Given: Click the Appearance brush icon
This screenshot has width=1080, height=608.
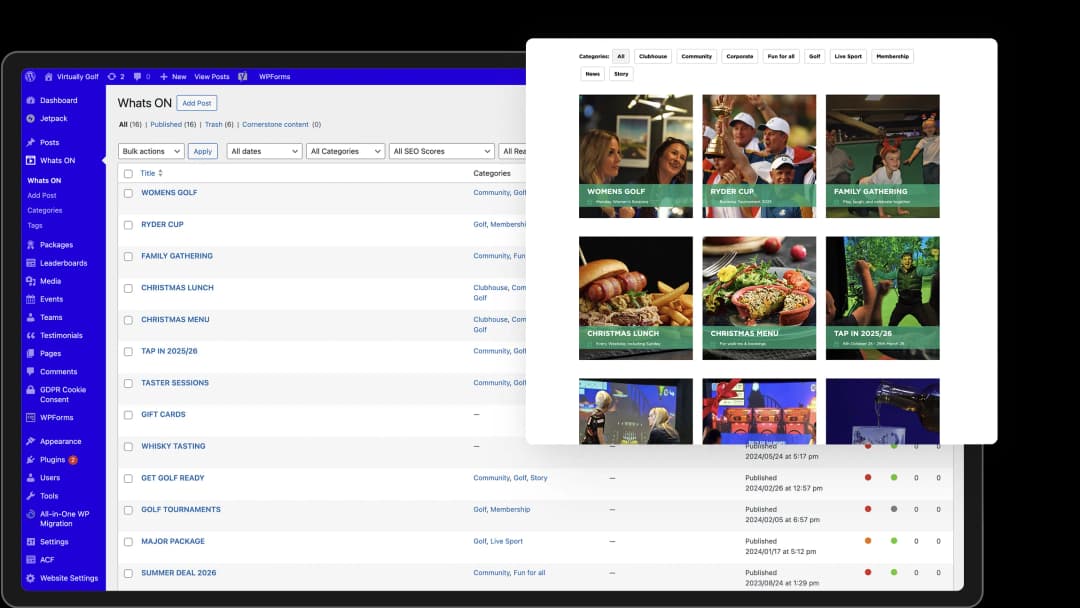Looking at the screenshot, I should pos(30,442).
